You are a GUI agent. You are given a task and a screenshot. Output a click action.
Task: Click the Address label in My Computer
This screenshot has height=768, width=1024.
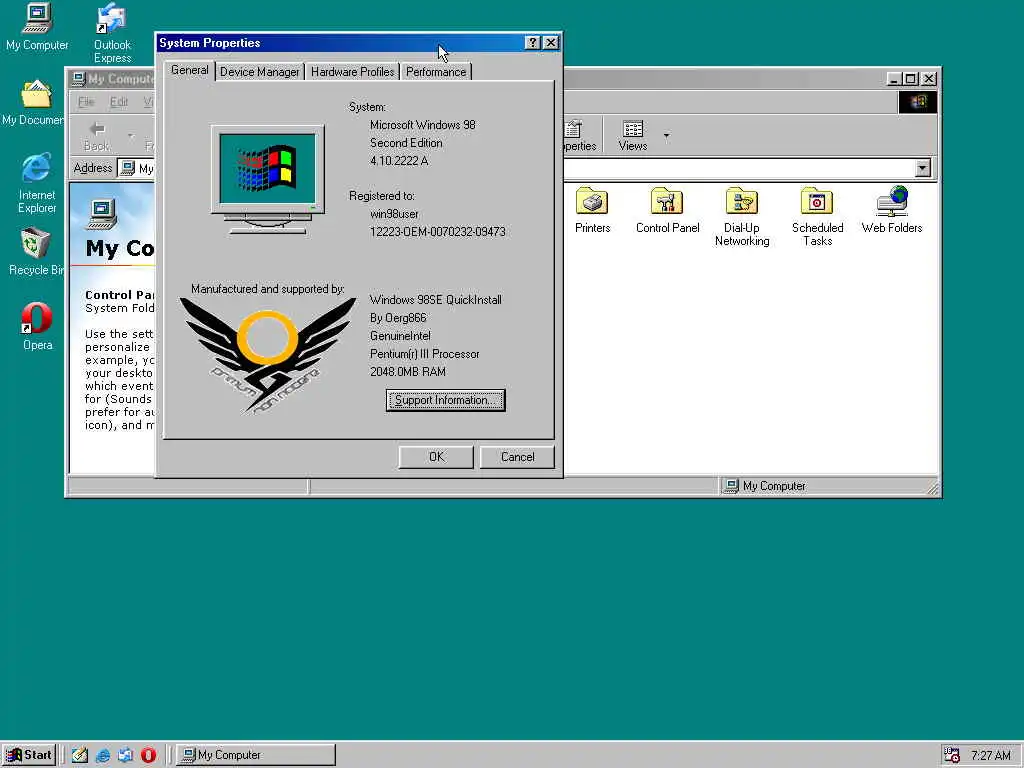click(x=93, y=168)
